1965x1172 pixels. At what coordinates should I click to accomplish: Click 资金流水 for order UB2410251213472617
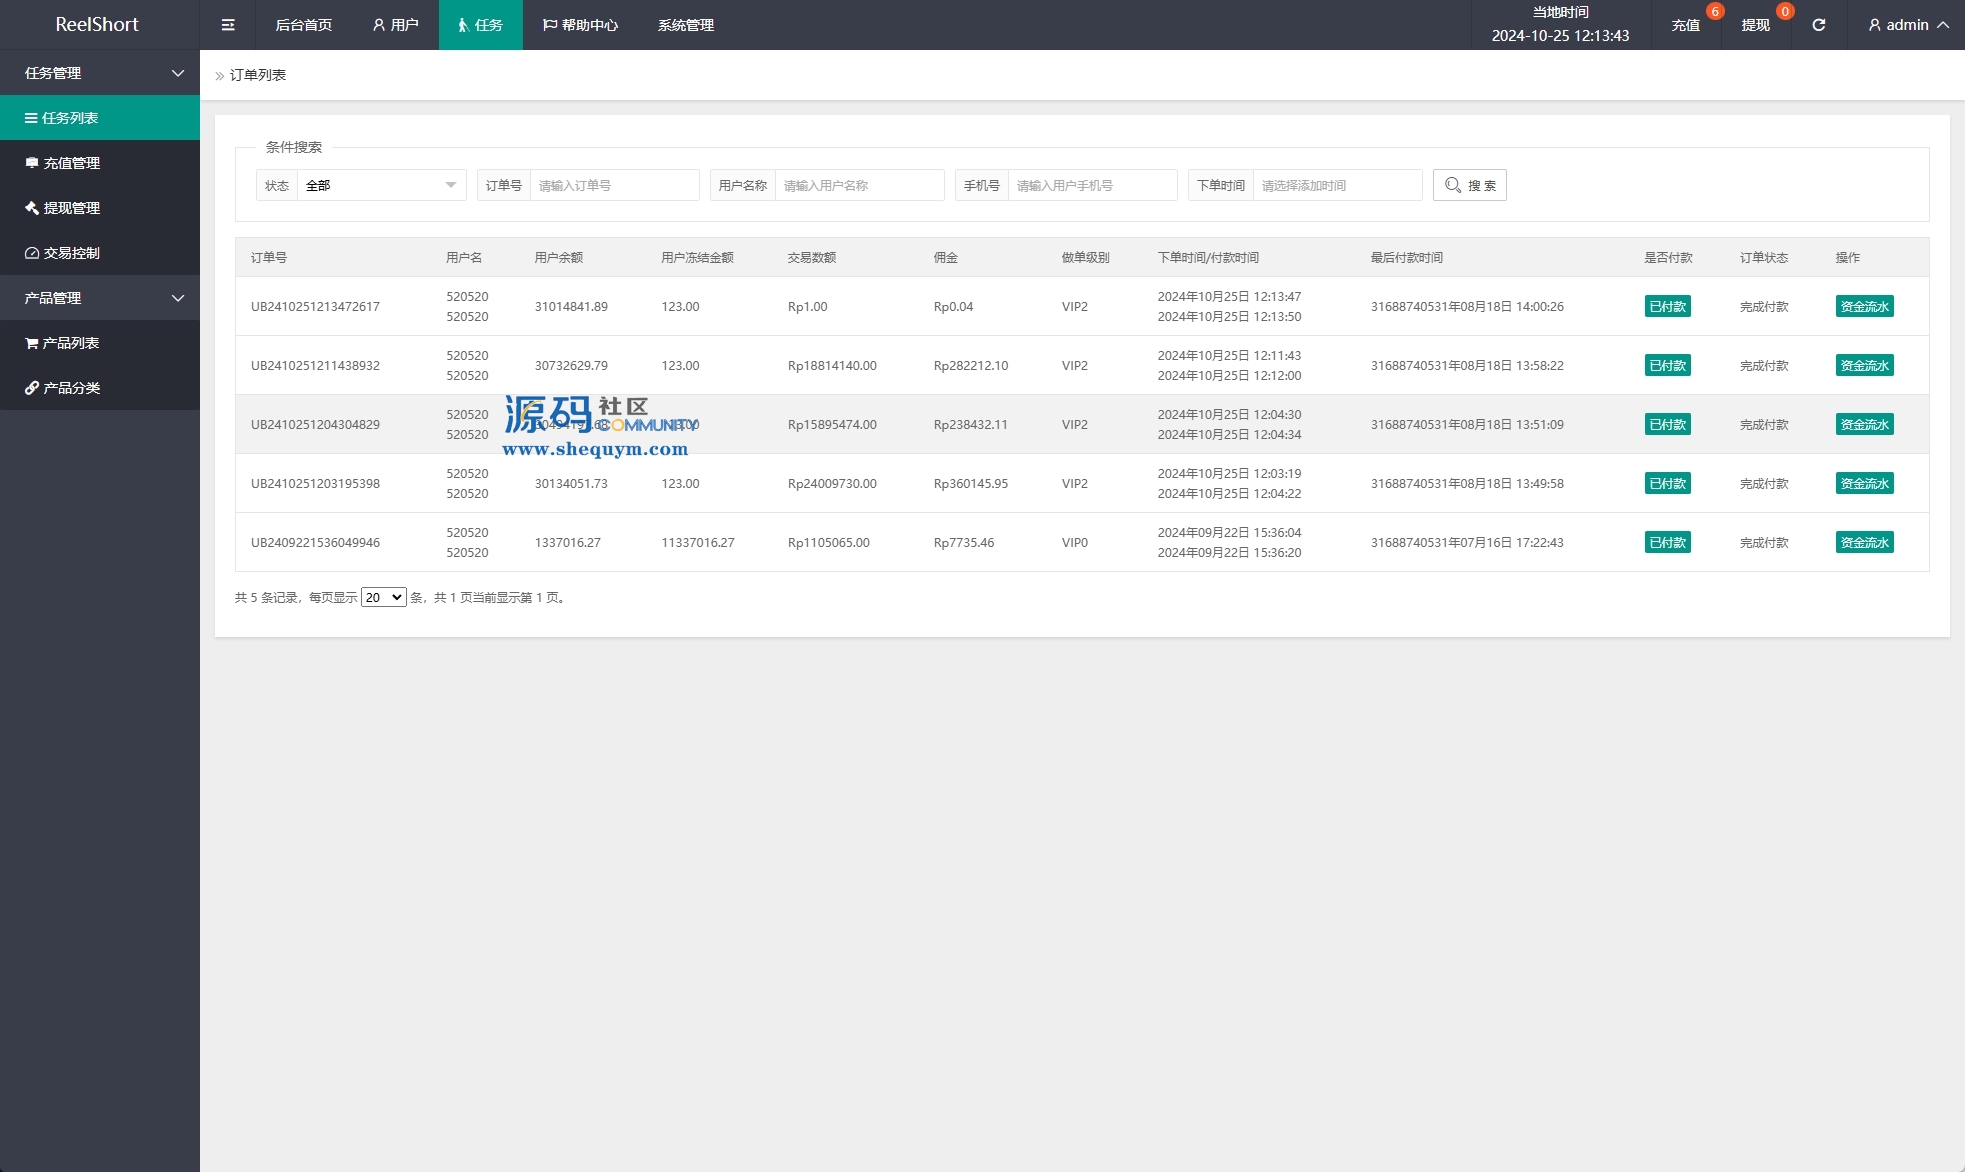pos(1864,307)
